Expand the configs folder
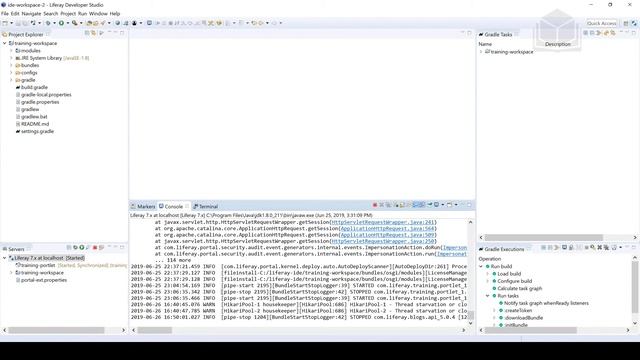 (x=11, y=73)
